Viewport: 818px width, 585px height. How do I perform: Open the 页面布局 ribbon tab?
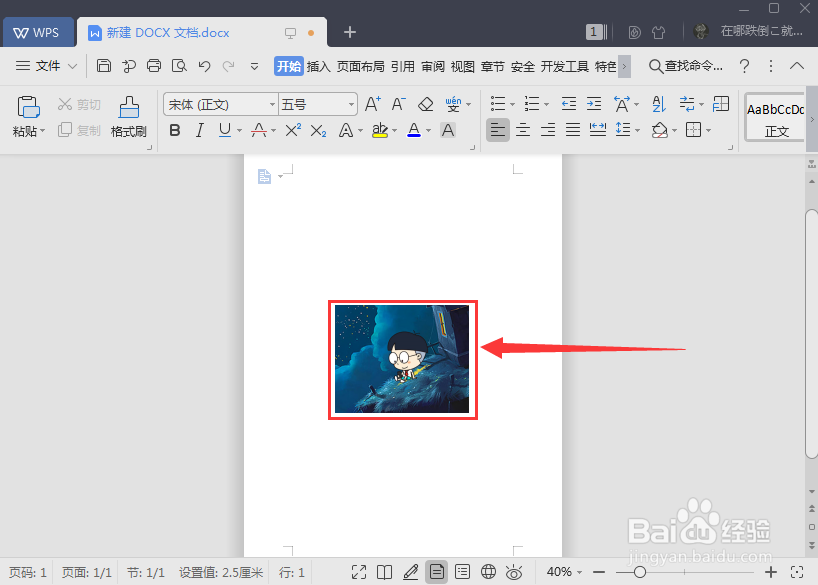pyautogui.click(x=360, y=66)
